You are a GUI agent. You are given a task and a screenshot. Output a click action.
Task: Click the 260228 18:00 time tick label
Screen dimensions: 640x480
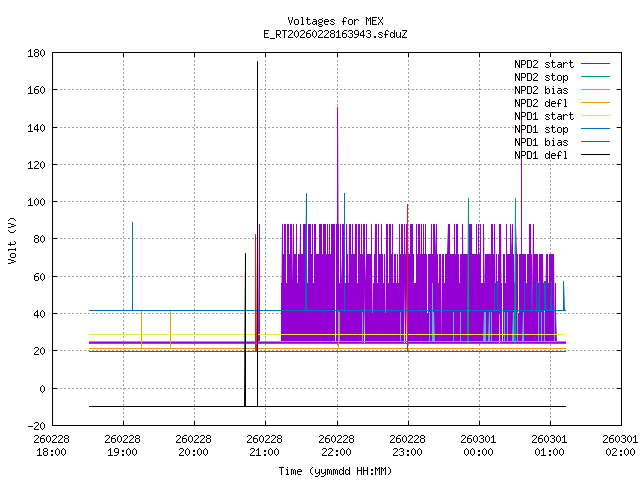51,445
